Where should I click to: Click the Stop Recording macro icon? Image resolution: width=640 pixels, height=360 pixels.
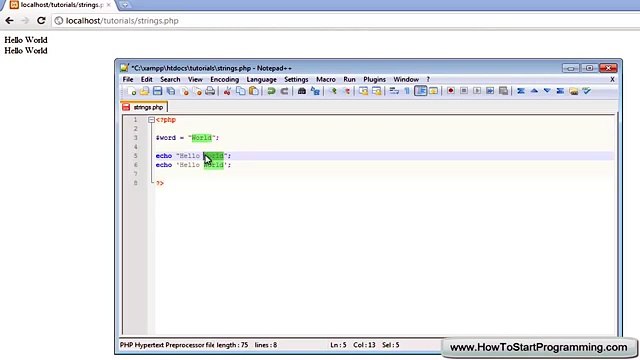pyautogui.click(x=464, y=91)
